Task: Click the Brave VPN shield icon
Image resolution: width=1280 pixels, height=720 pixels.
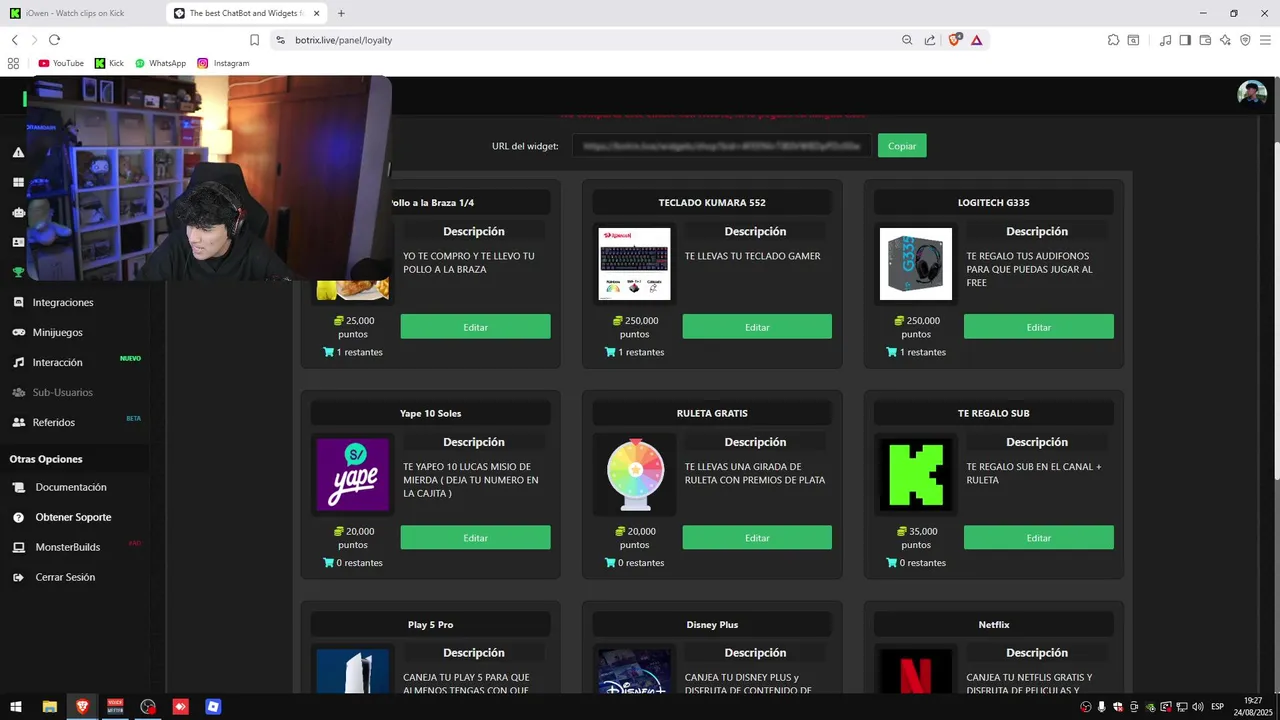Action: coord(1245,40)
